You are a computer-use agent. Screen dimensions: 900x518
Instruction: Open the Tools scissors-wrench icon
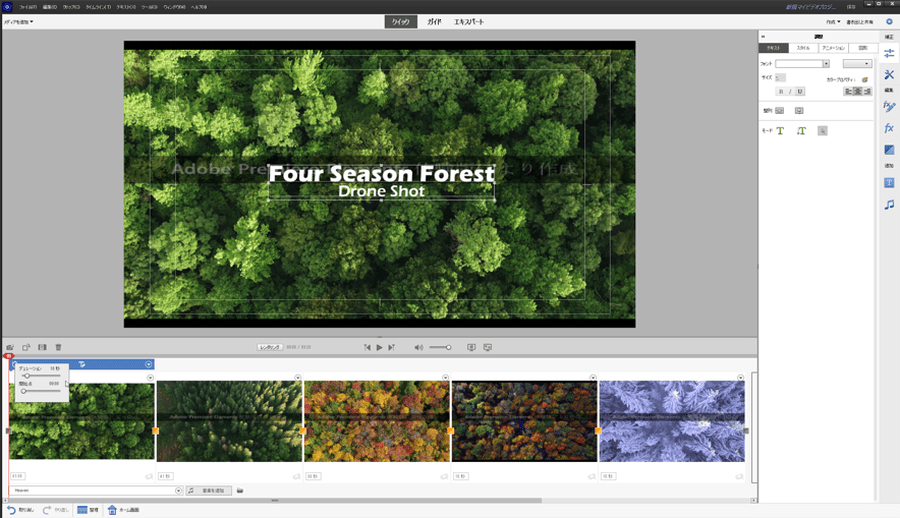click(889, 75)
